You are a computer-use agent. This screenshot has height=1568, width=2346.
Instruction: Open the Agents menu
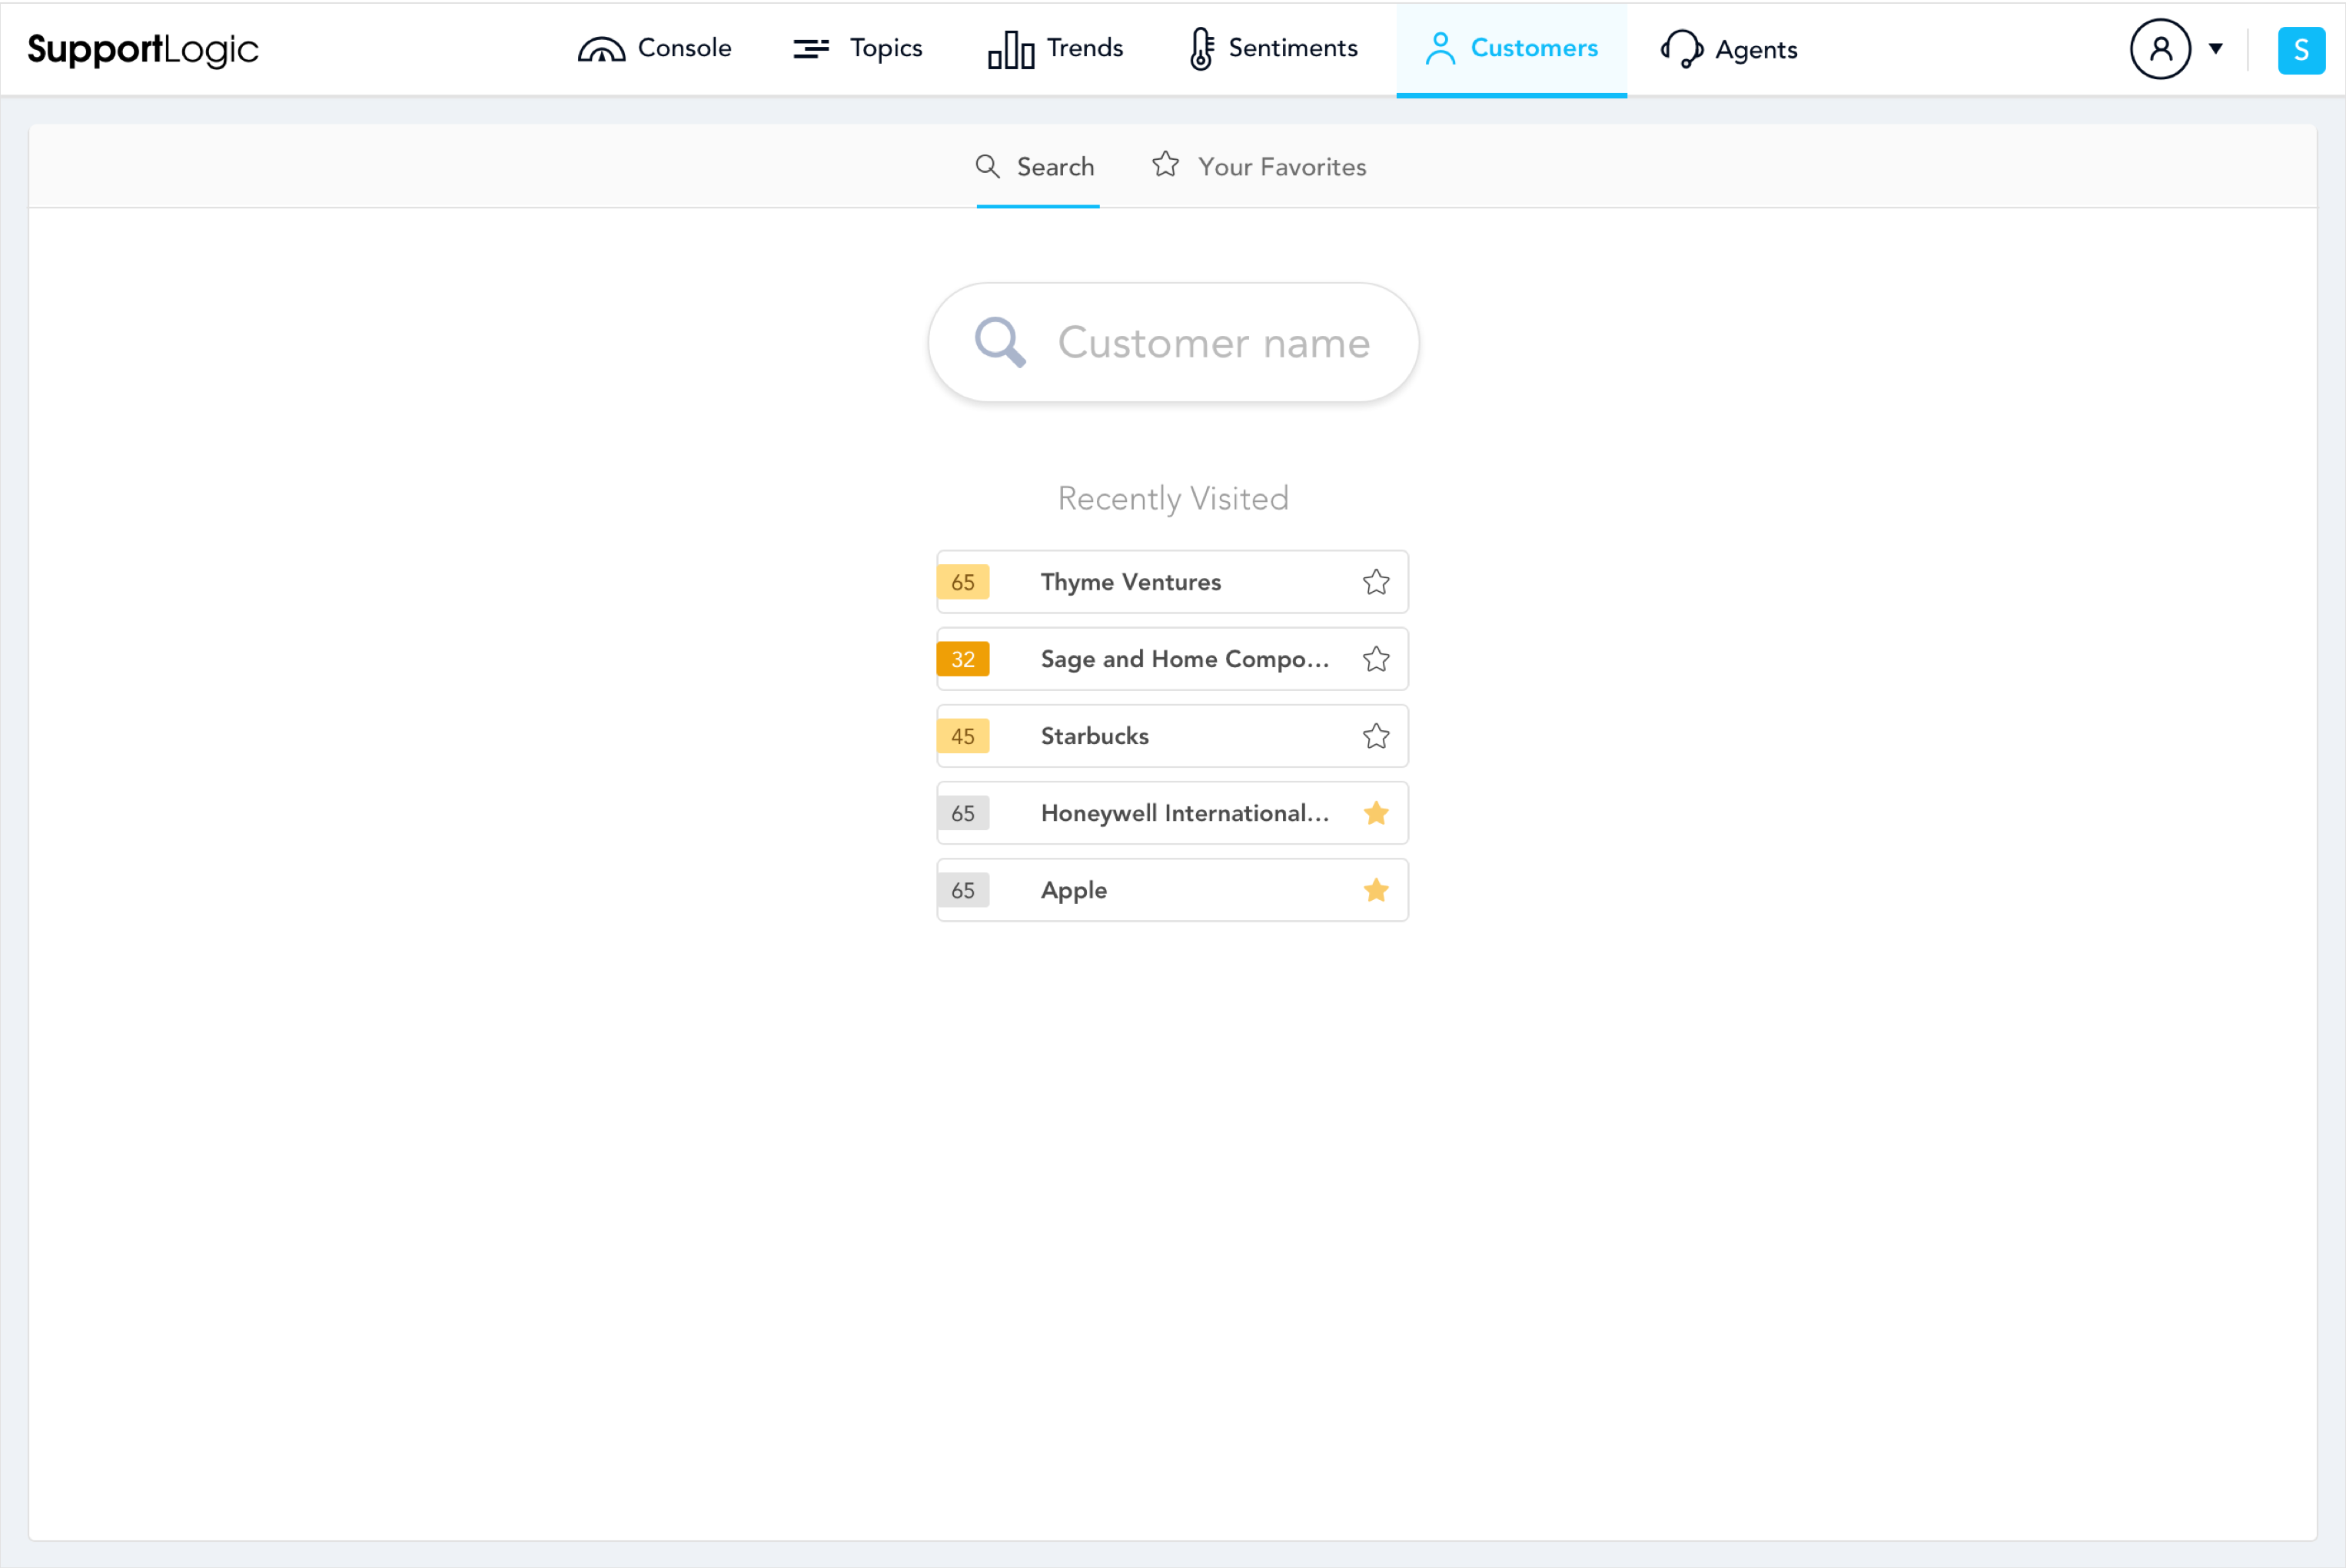(x=1729, y=48)
